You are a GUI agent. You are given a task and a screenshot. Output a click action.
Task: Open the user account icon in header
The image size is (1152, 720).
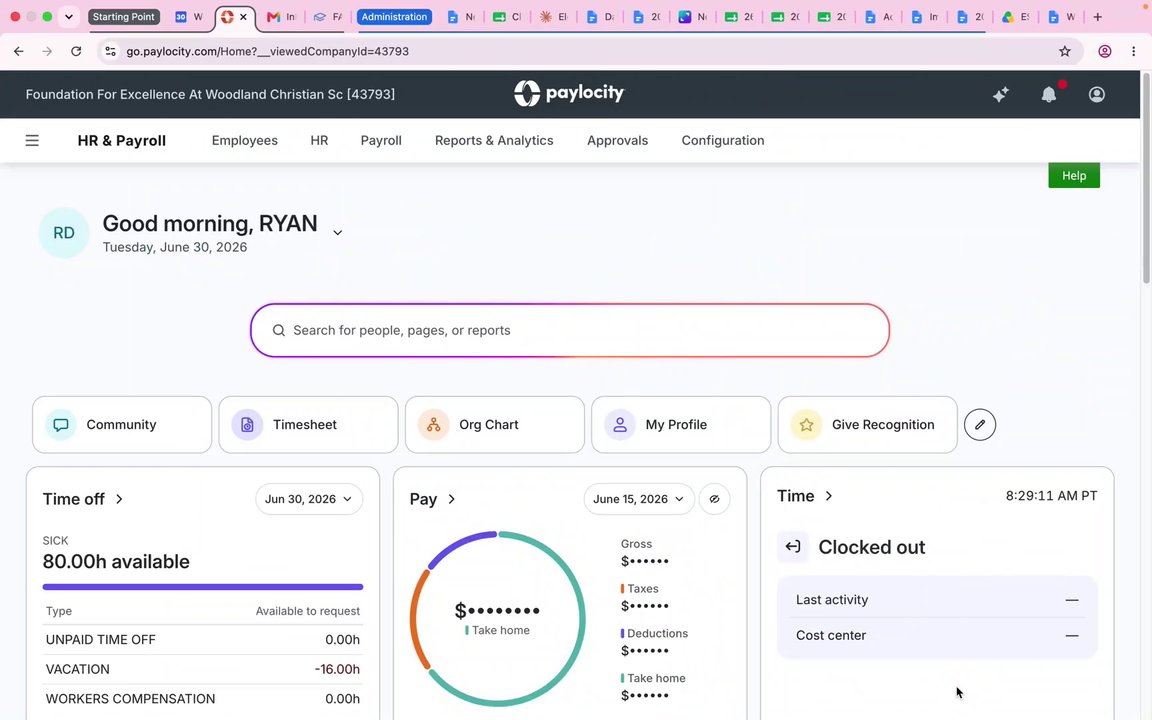(x=1096, y=94)
